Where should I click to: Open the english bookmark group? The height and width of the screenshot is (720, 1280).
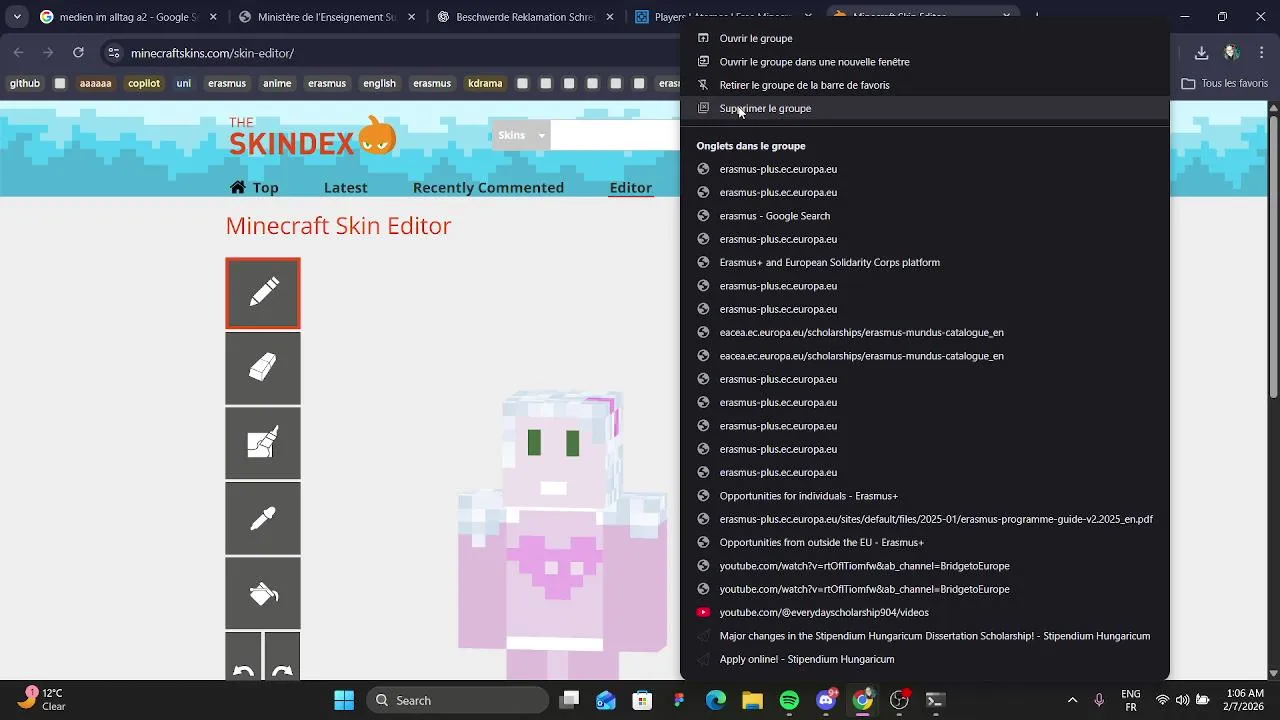379,84
